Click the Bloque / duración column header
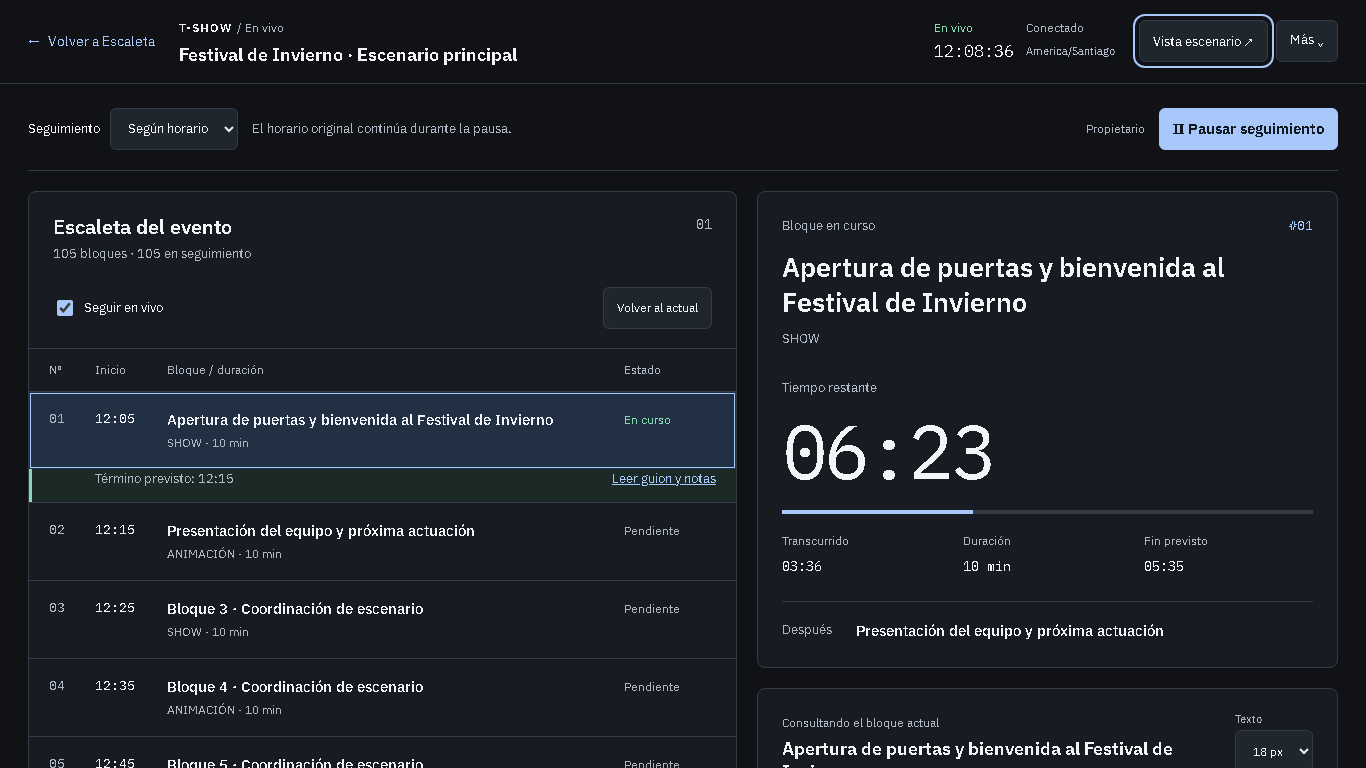1366x768 pixels. (x=215, y=370)
